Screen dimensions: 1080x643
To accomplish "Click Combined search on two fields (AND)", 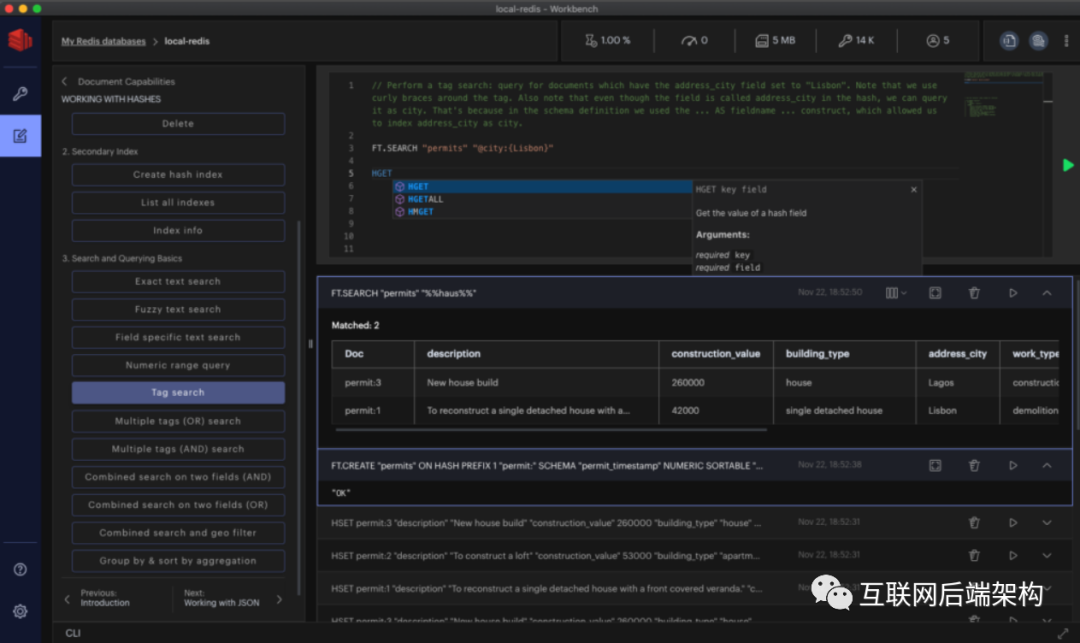I will (178, 477).
